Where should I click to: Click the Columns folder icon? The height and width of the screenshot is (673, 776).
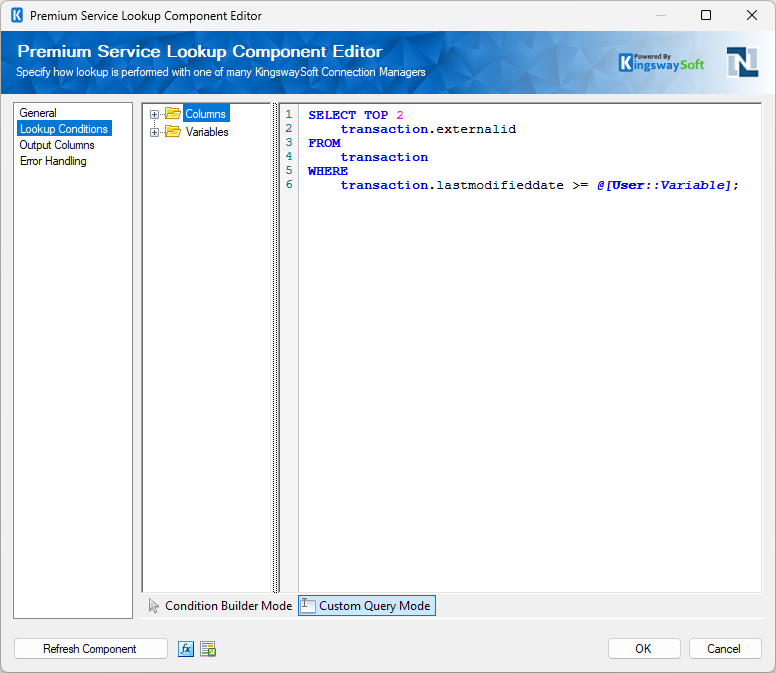click(x=173, y=113)
